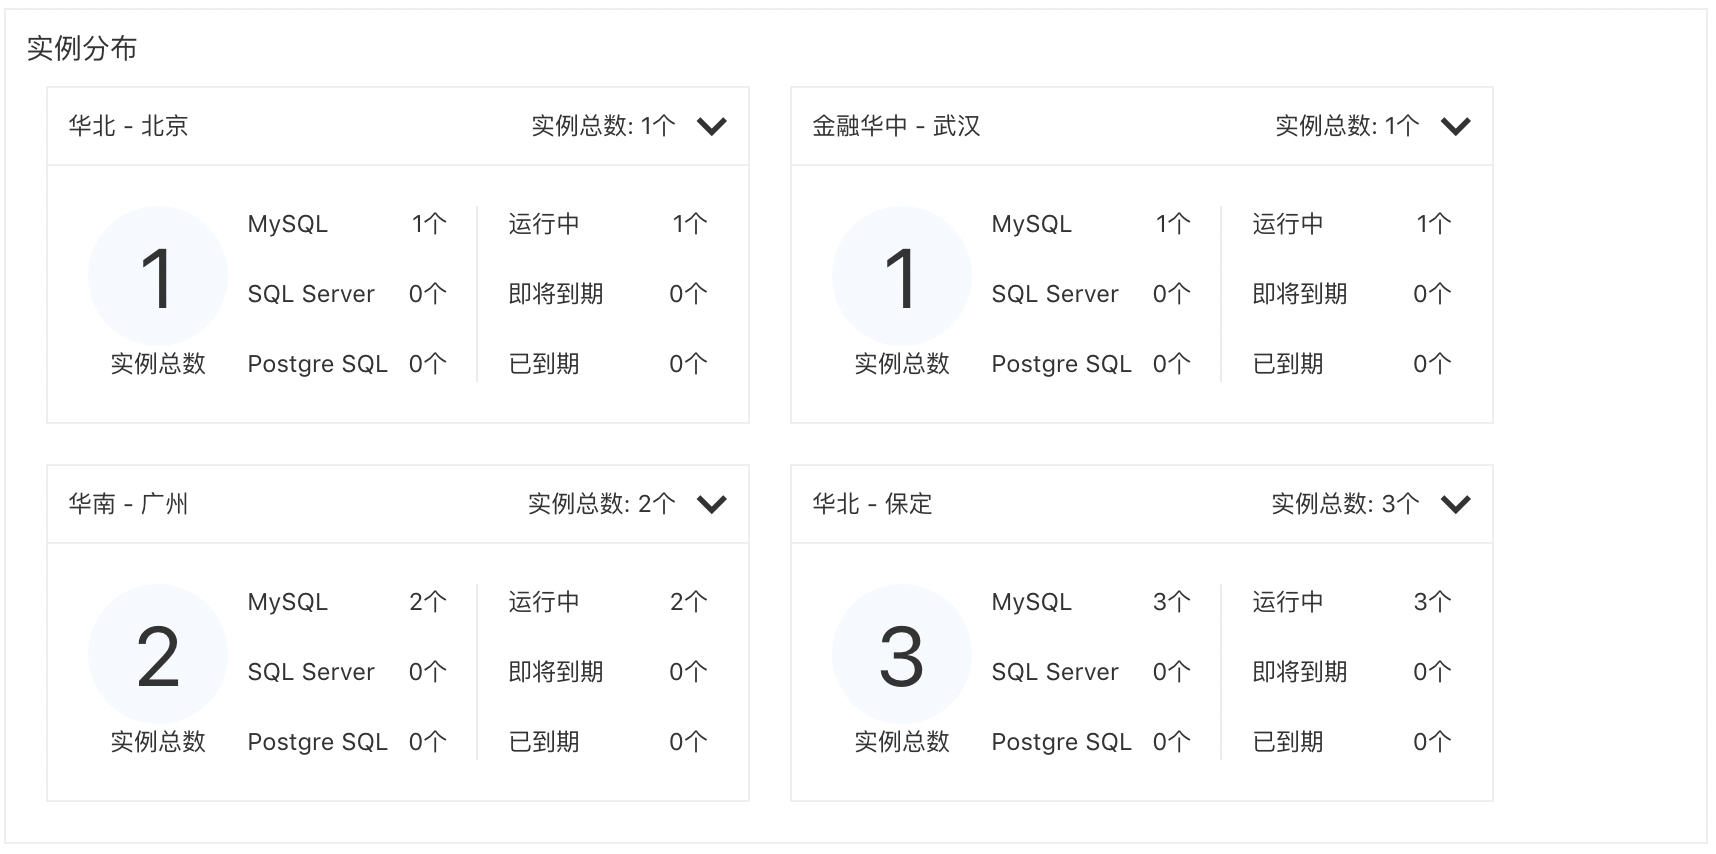Collapse the 华北 - 北京 card chevron
The image size is (1716, 854).
[x=712, y=126]
